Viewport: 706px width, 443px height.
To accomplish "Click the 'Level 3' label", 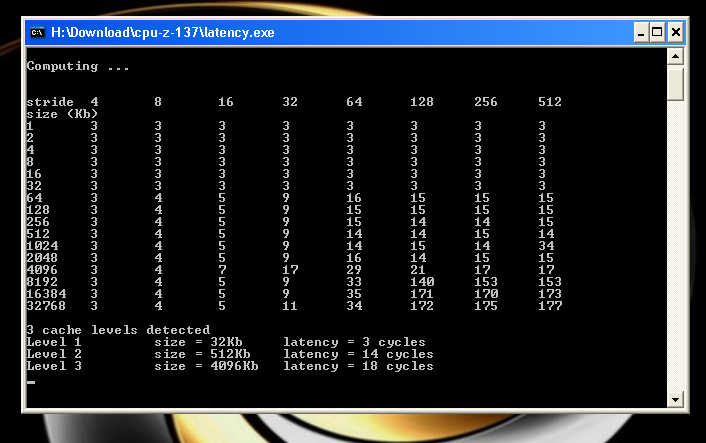I will point(54,366).
